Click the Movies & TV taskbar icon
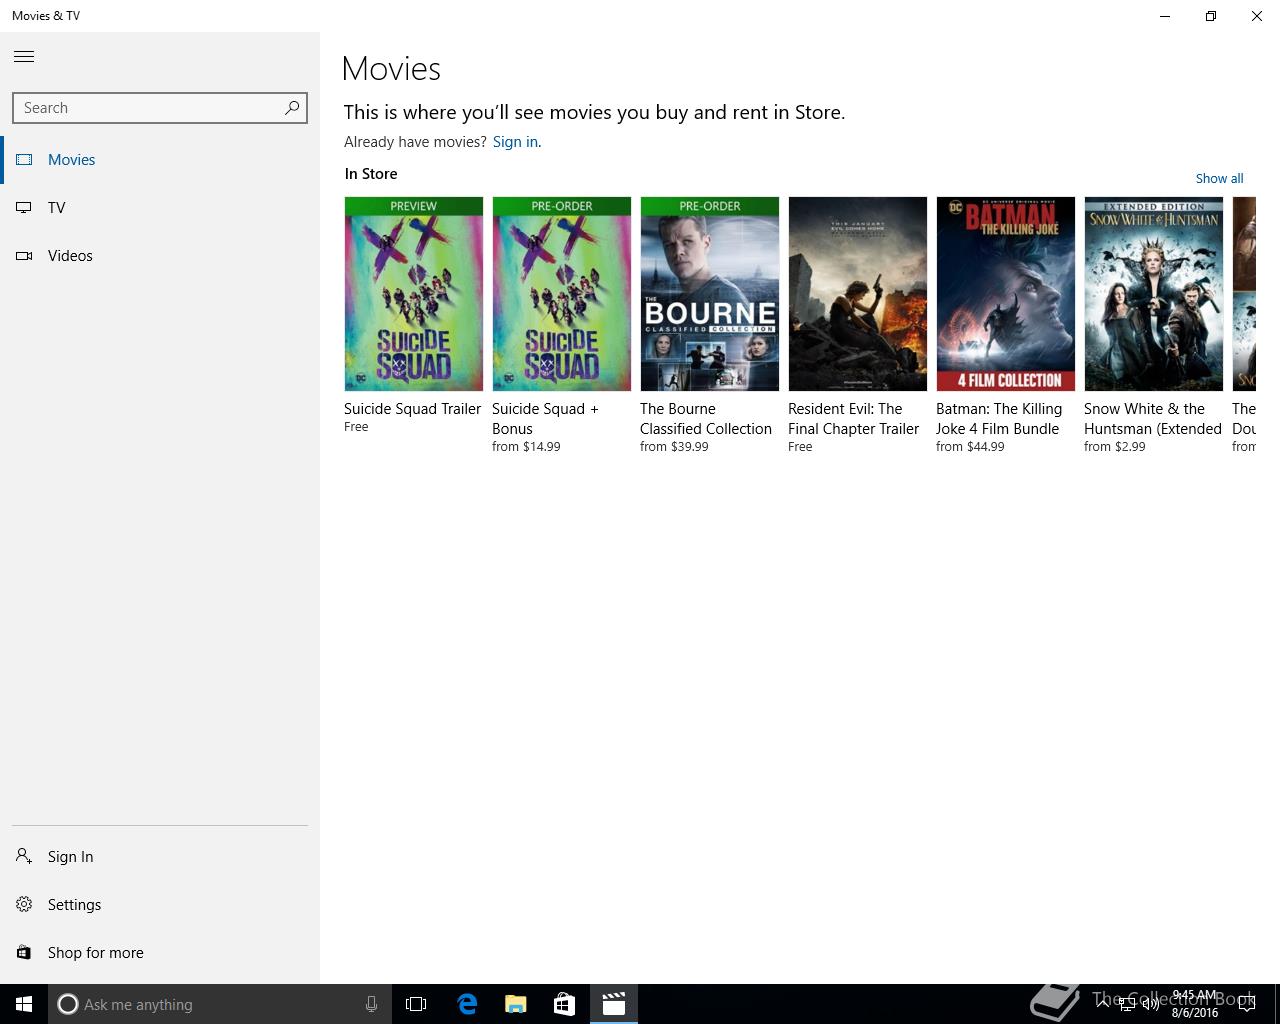1280x1024 pixels. [x=614, y=1004]
